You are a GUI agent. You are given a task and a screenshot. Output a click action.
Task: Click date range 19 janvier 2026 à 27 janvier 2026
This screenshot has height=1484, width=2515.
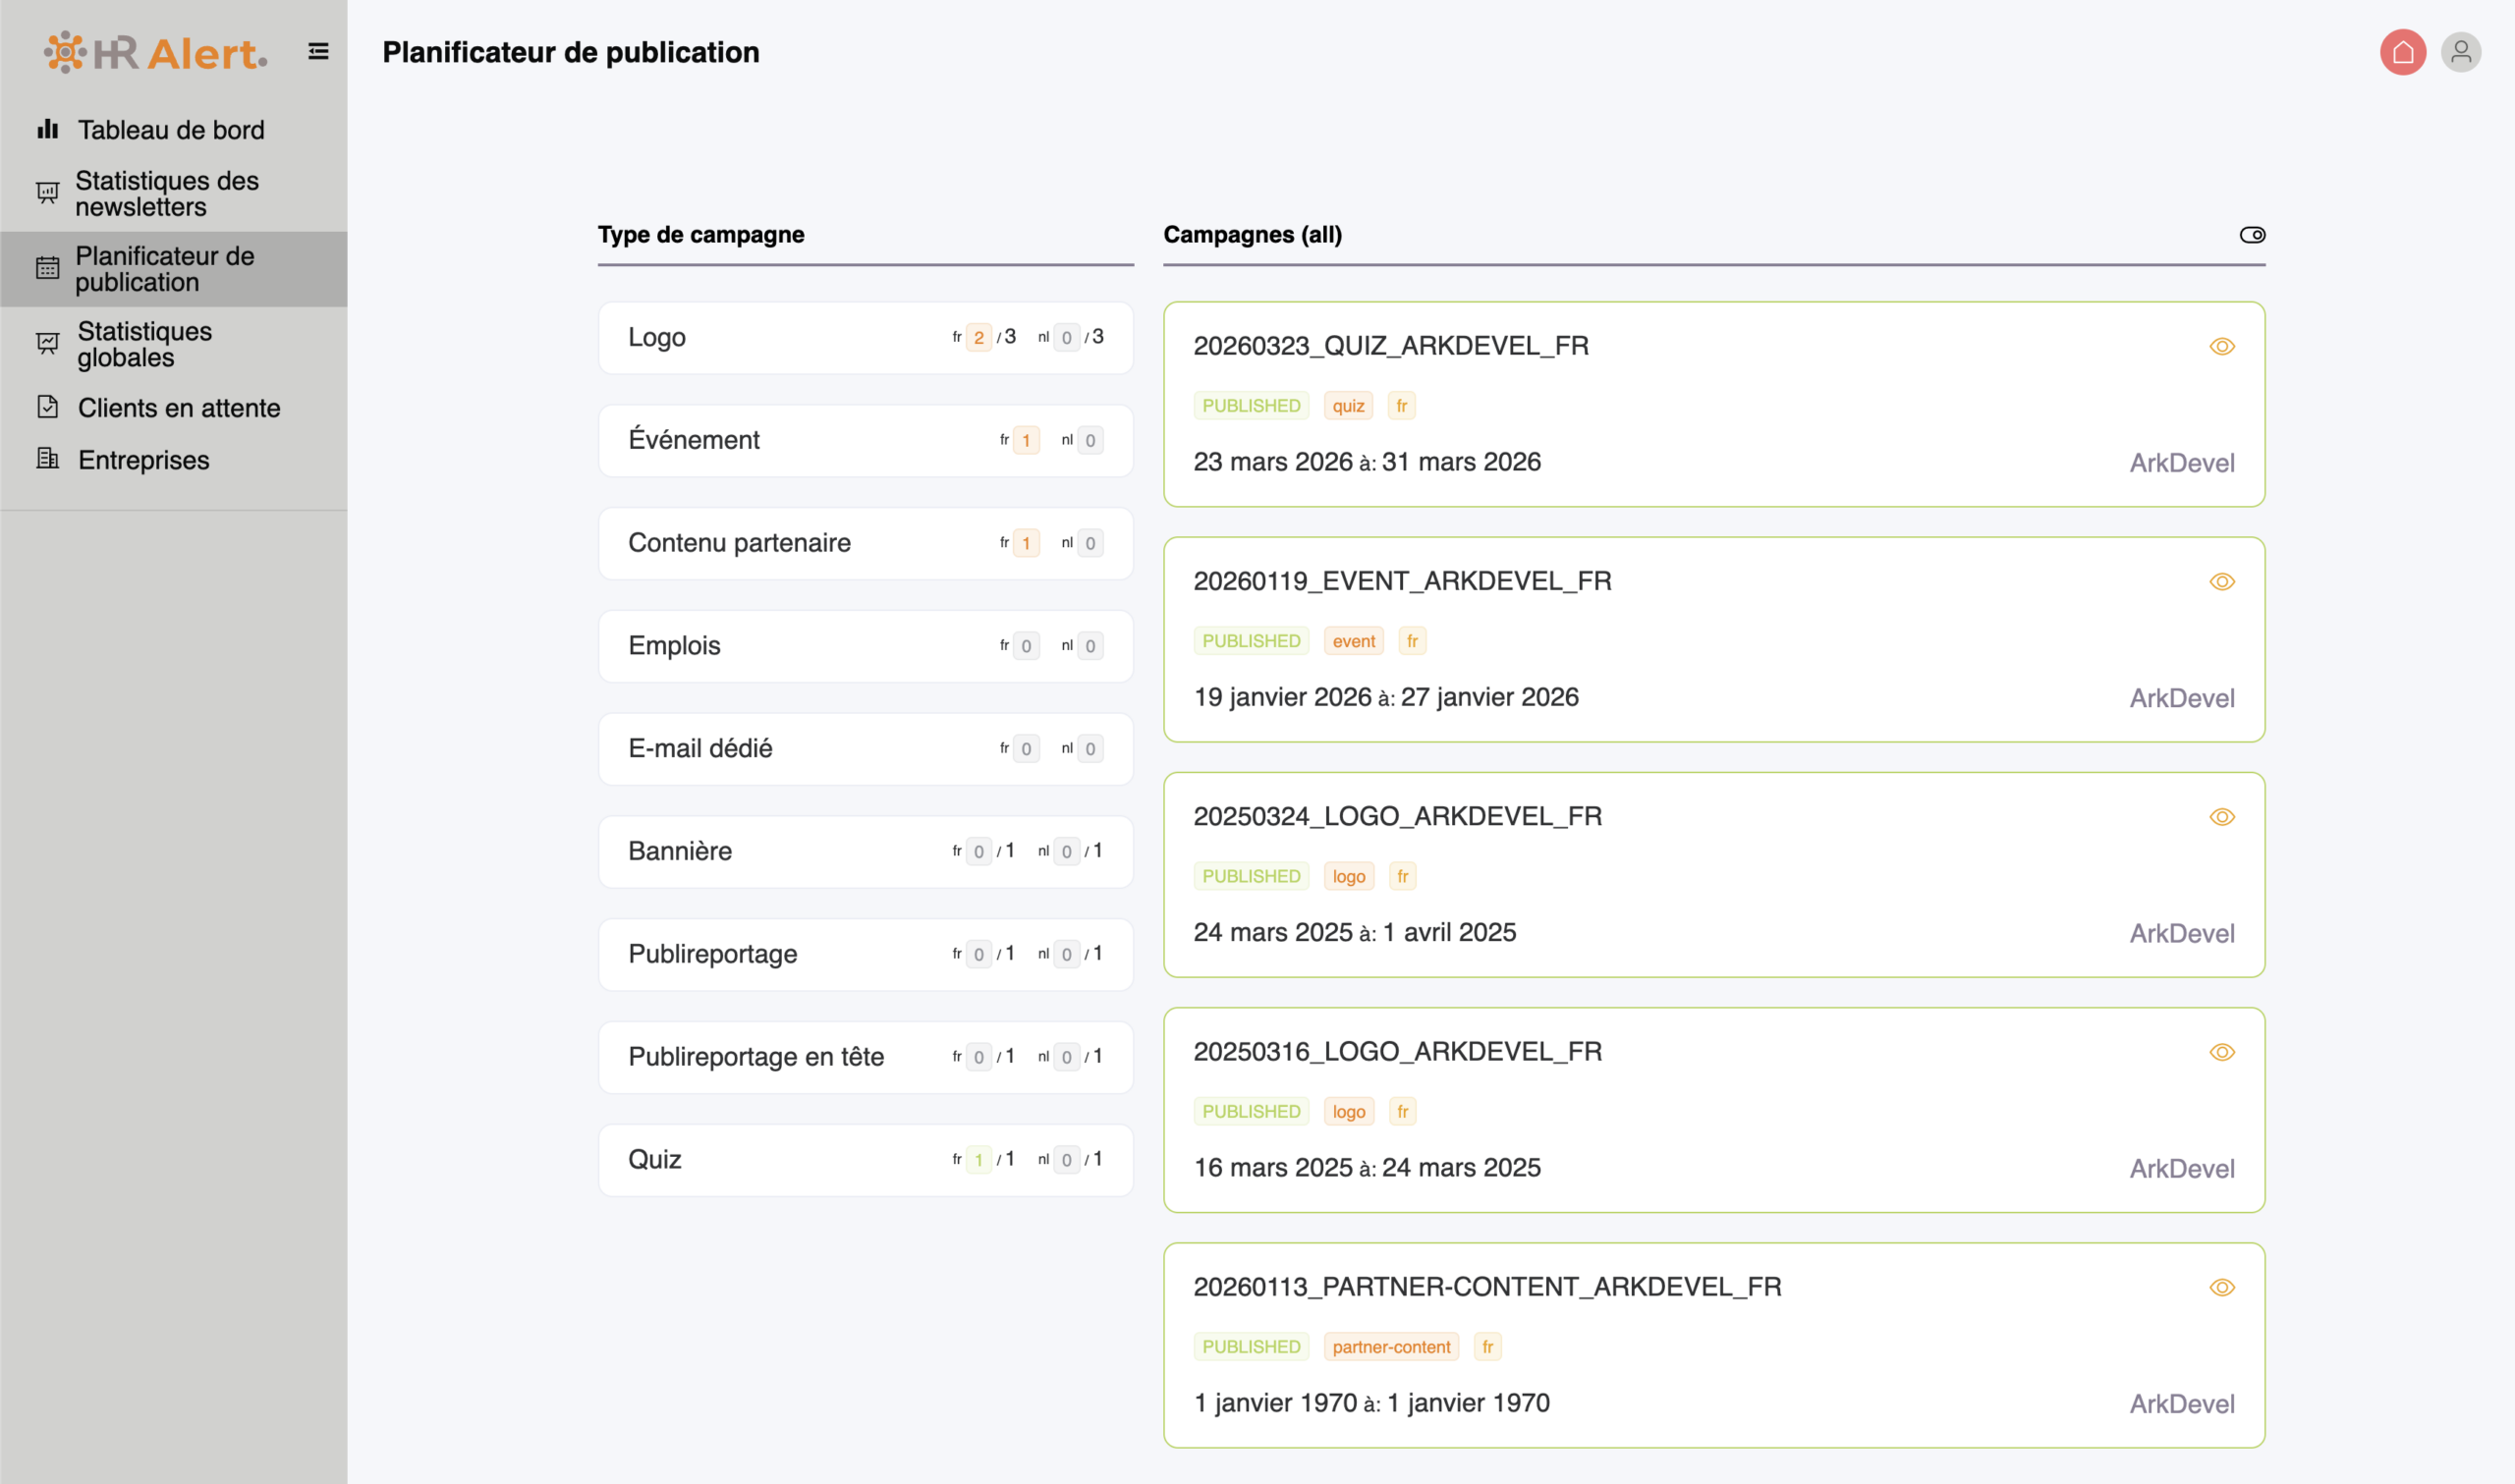tap(1385, 697)
